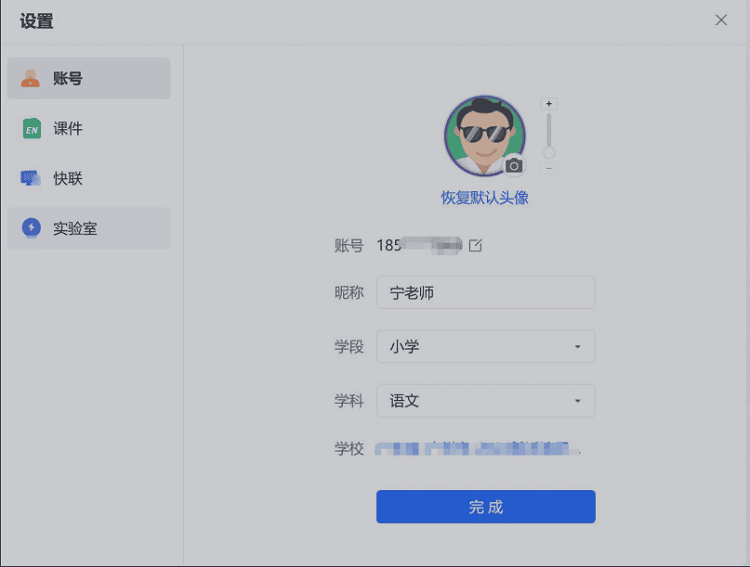Click the 完成 button
Image resolution: width=750 pixels, height=567 pixels.
[485, 507]
